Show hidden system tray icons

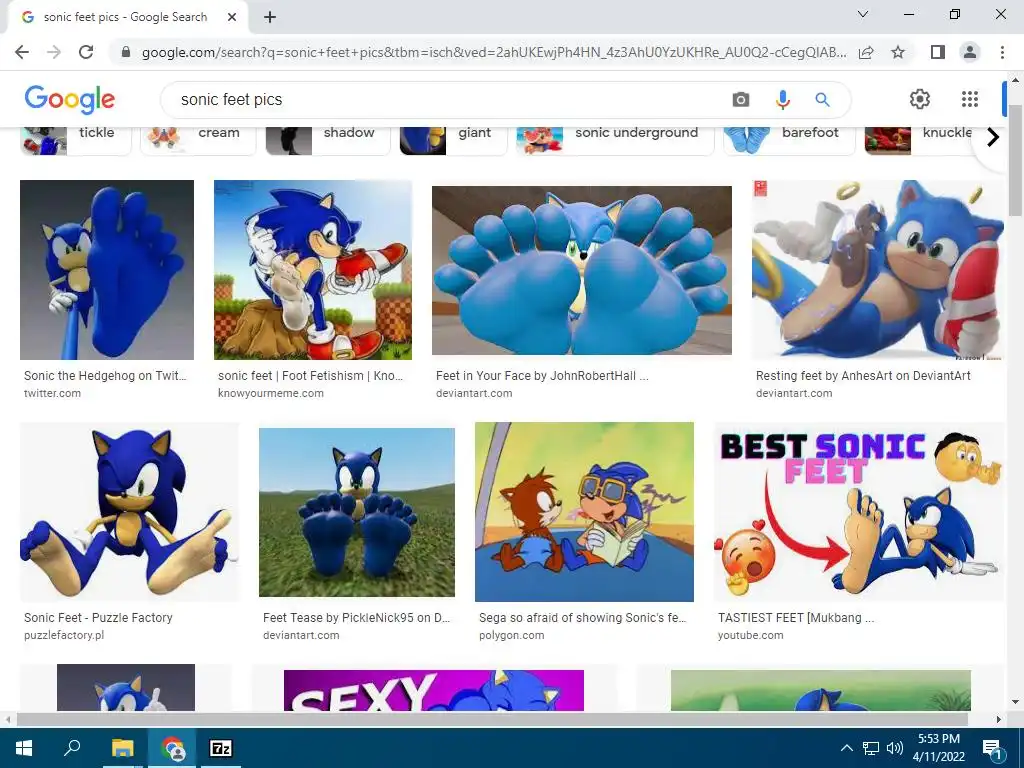coord(846,748)
